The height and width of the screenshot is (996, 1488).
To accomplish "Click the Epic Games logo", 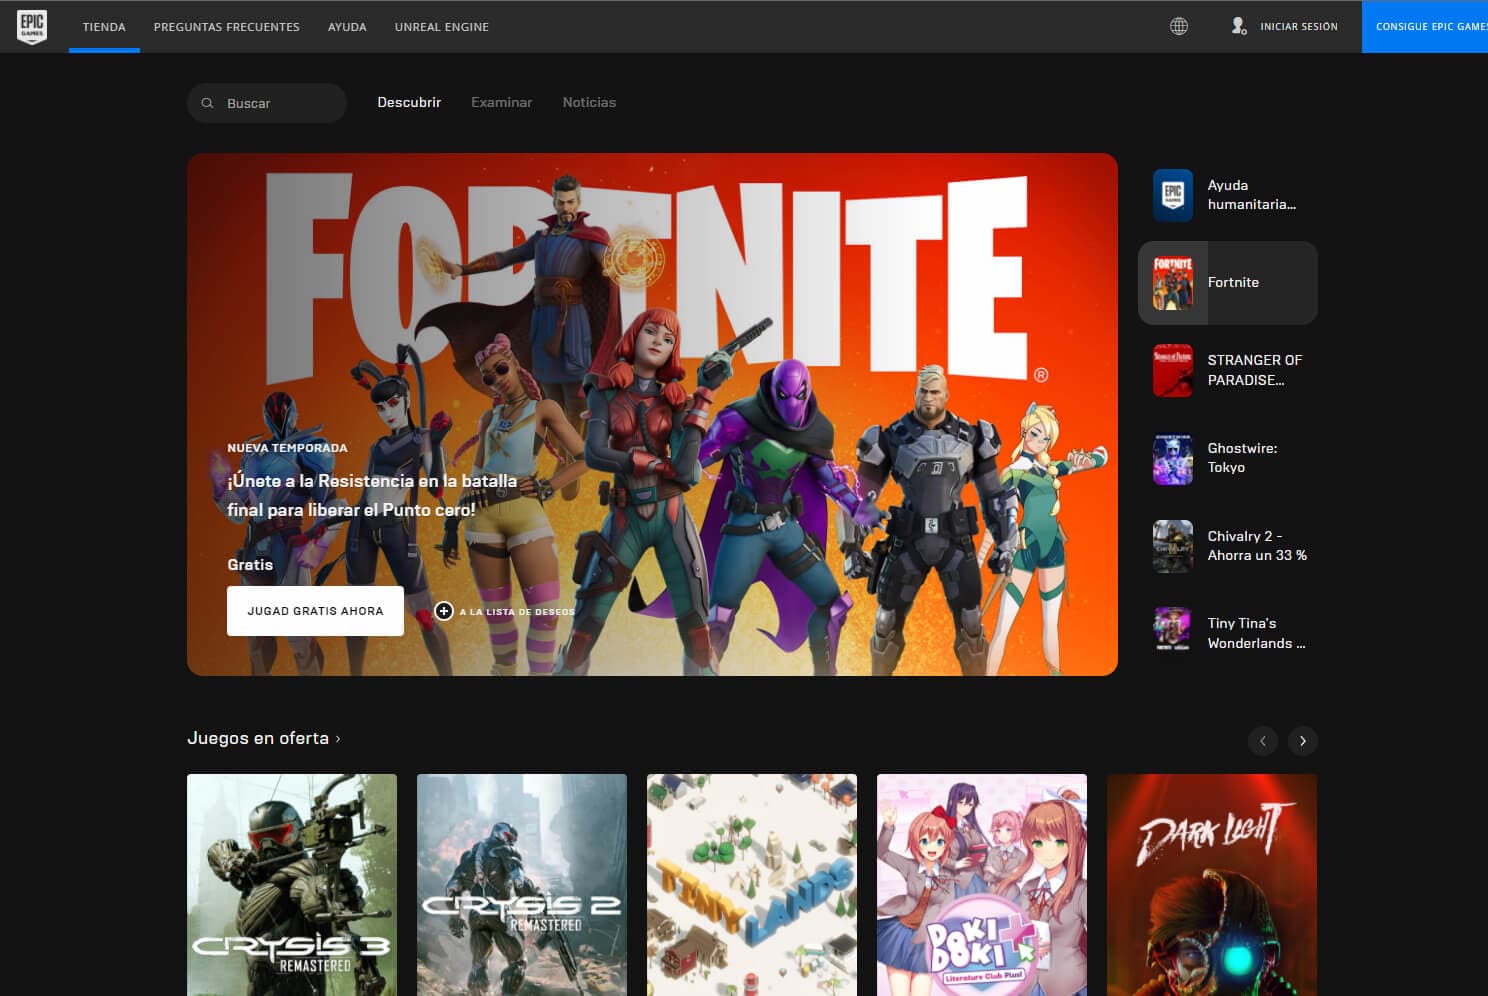I will tap(30, 26).
